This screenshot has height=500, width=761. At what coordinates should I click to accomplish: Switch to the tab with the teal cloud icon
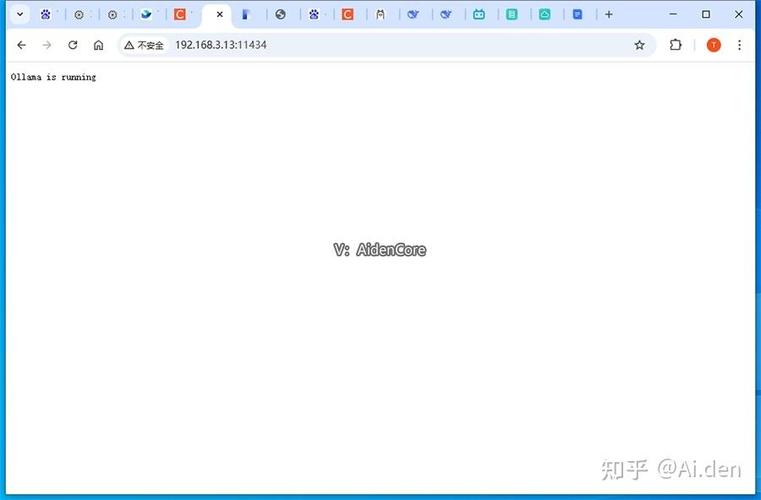pos(545,15)
